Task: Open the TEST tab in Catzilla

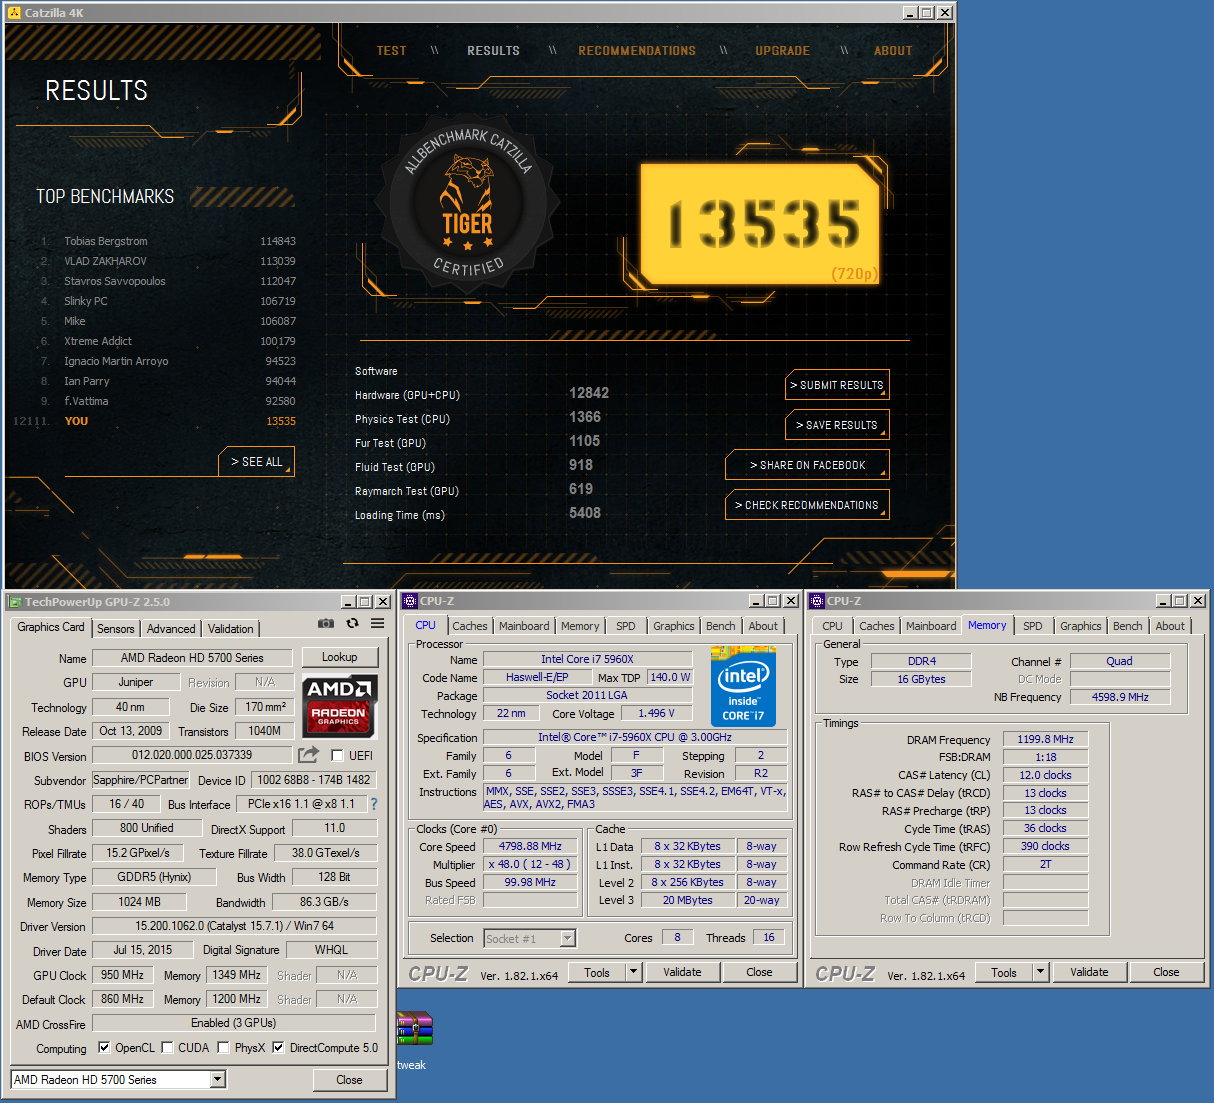Action: click(x=391, y=50)
